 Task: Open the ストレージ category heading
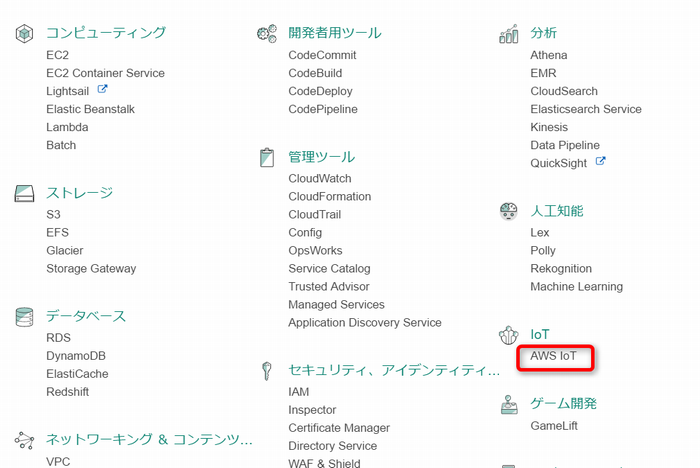tap(79, 193)
